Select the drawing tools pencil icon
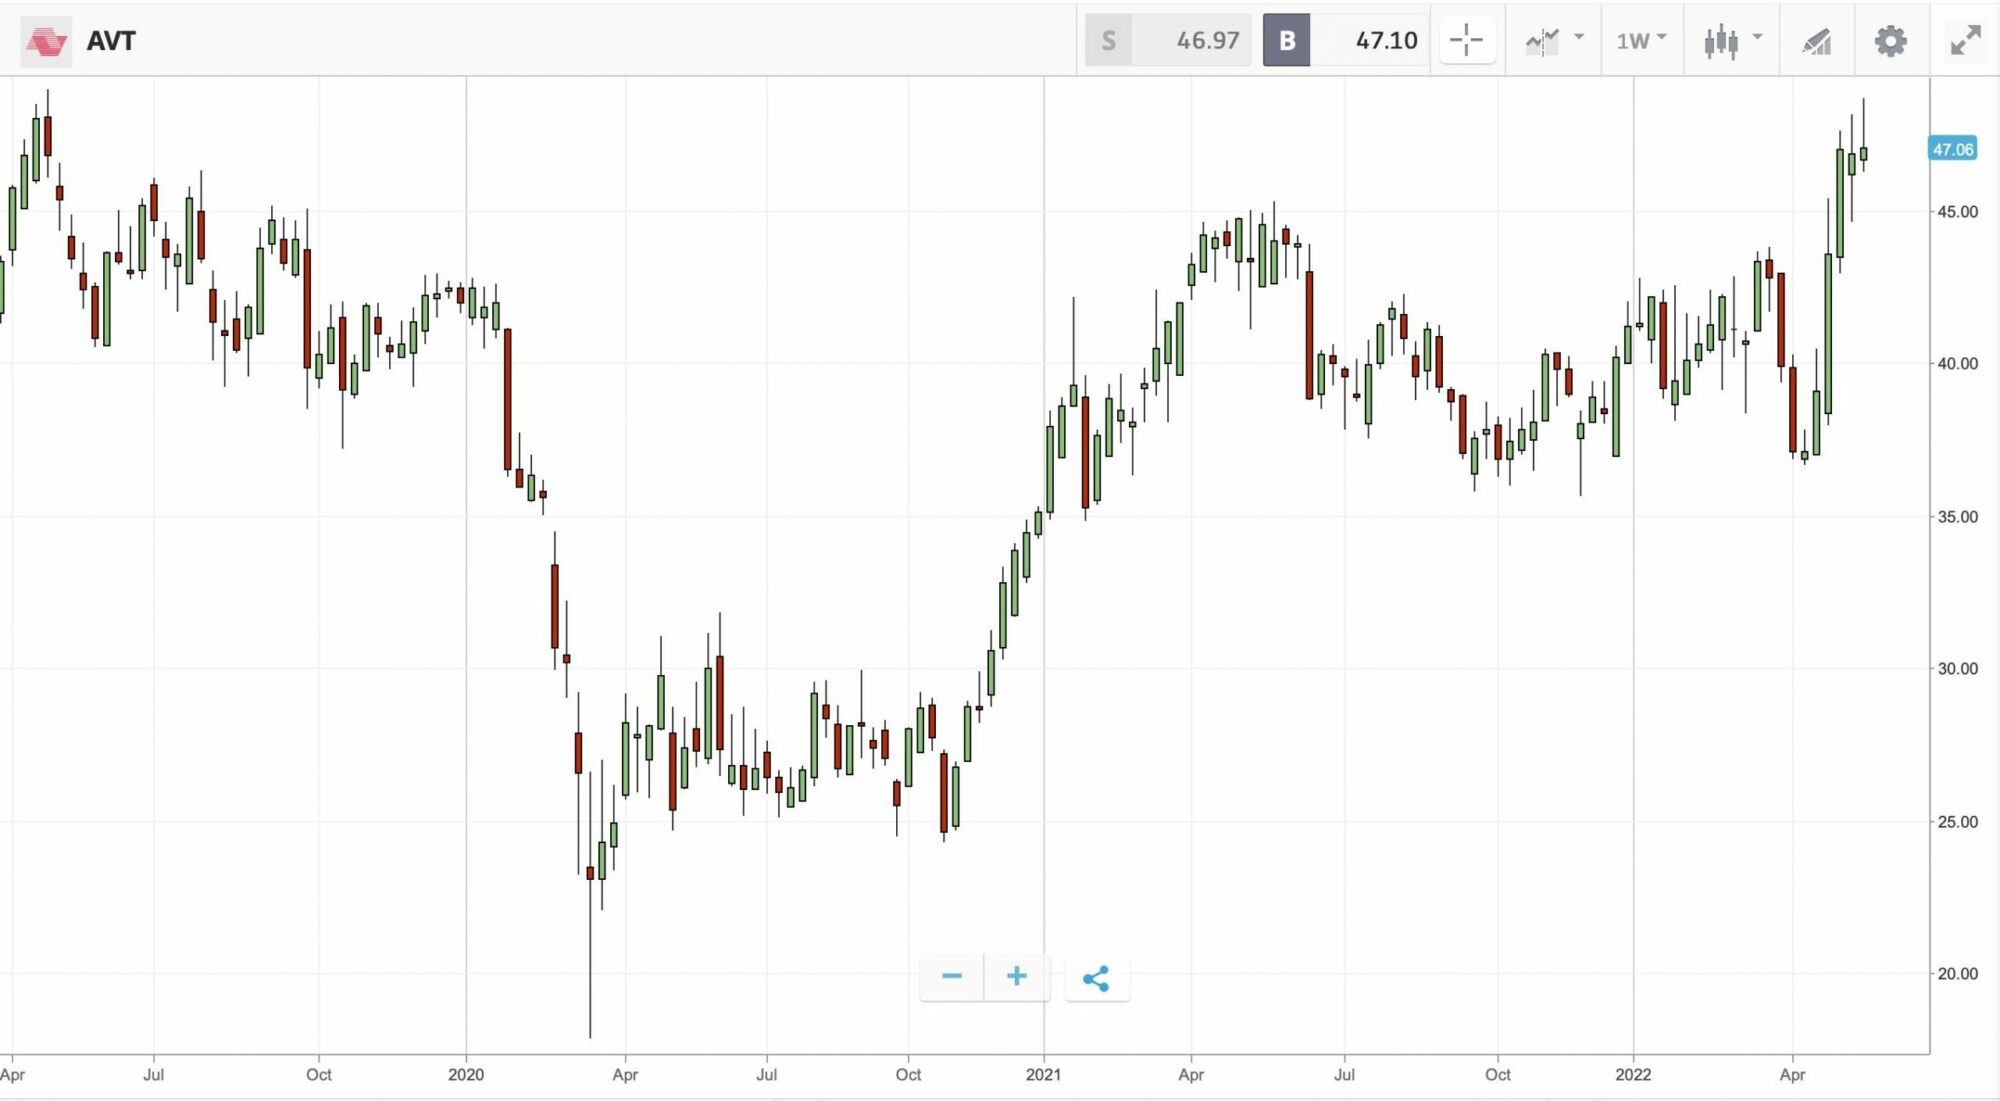The height and width of the screenshot is (1101, 2000). click(1816, 41)
